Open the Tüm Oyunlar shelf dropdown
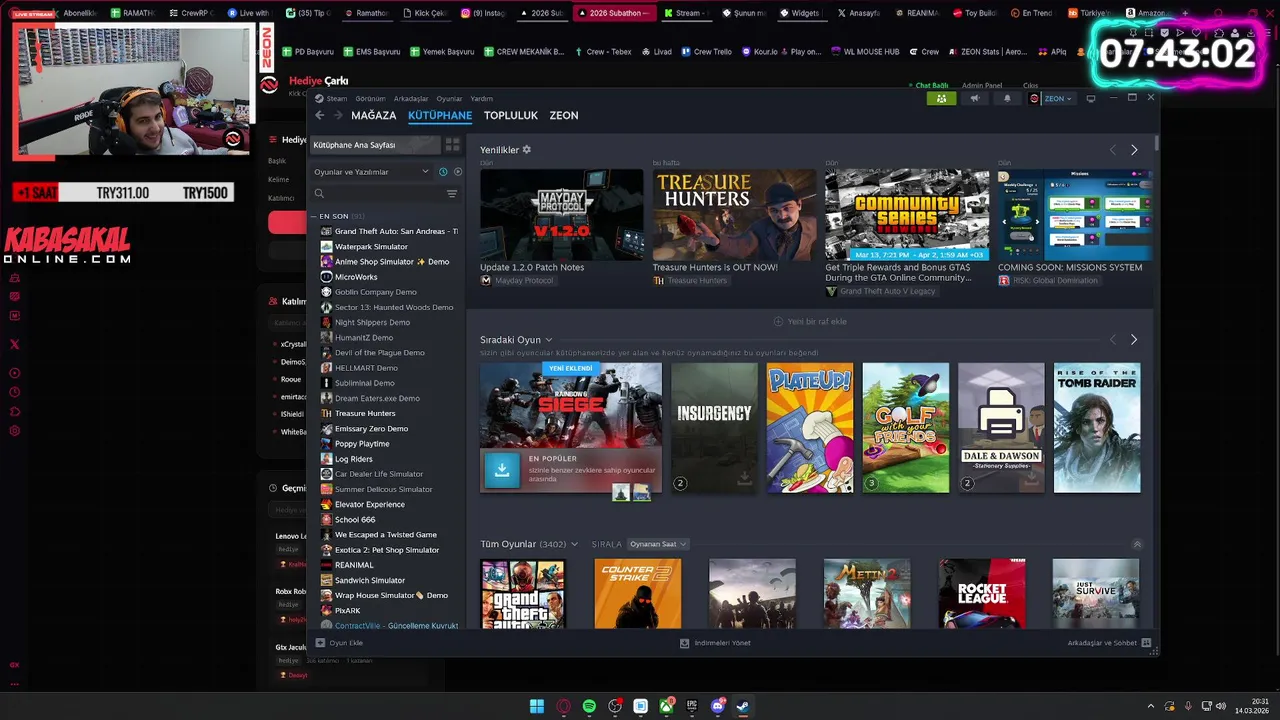This screenshot has height=720, width=1280. [x=574, y=544]
